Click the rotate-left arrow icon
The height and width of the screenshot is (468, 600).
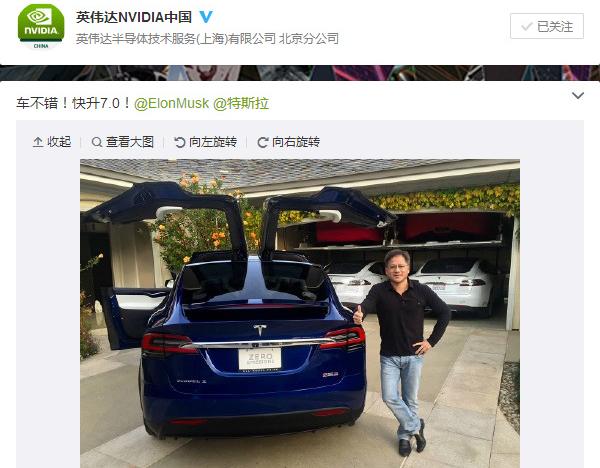(x=179, y=142)
